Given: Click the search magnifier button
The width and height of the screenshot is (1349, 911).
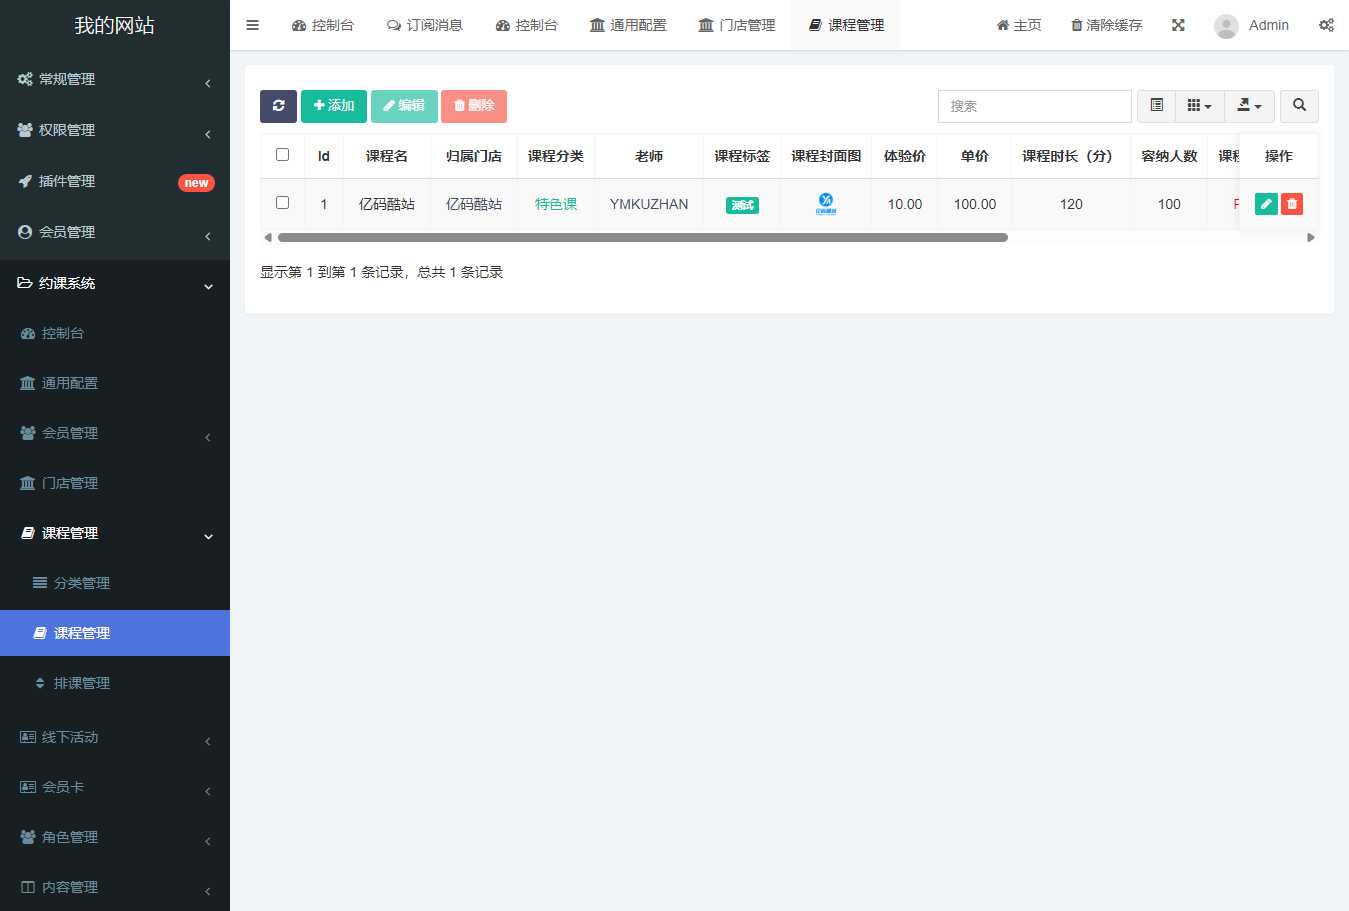Looking at the screenshot, I should point(1299,106).
